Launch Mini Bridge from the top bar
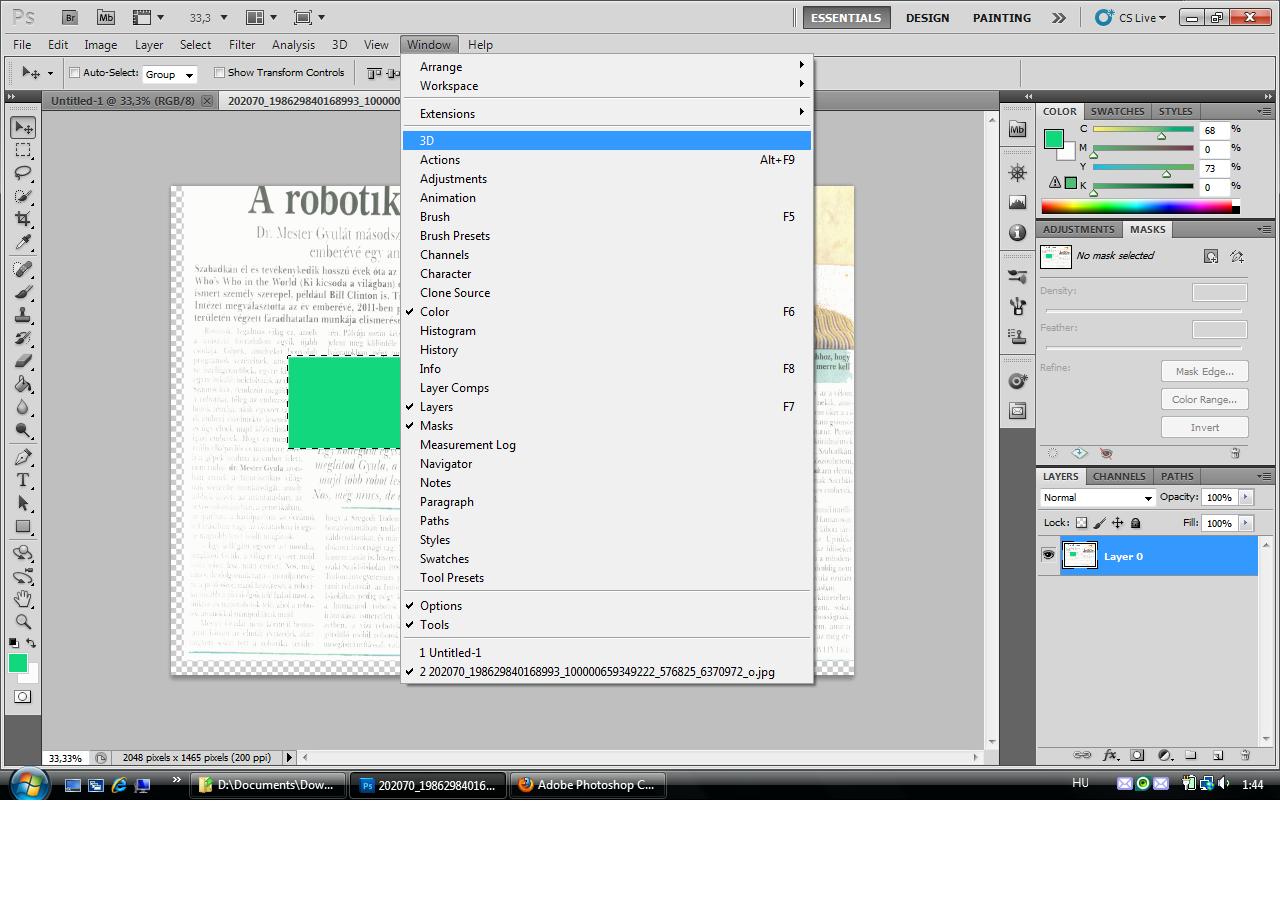1280x901 pixels. [x=104, y=17]
